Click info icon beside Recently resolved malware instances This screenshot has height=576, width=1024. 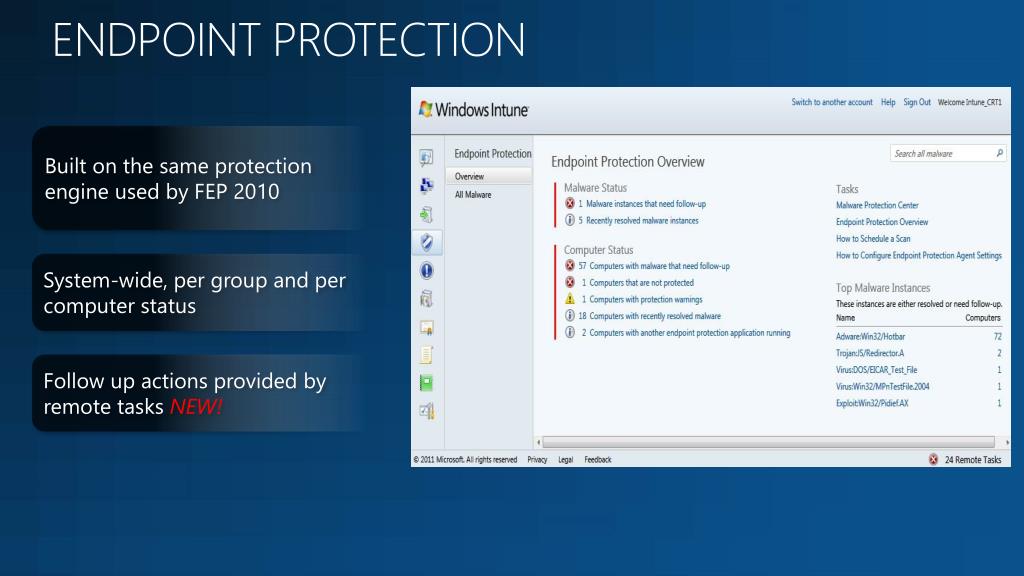pyautogui.click(x=570, y=220)
